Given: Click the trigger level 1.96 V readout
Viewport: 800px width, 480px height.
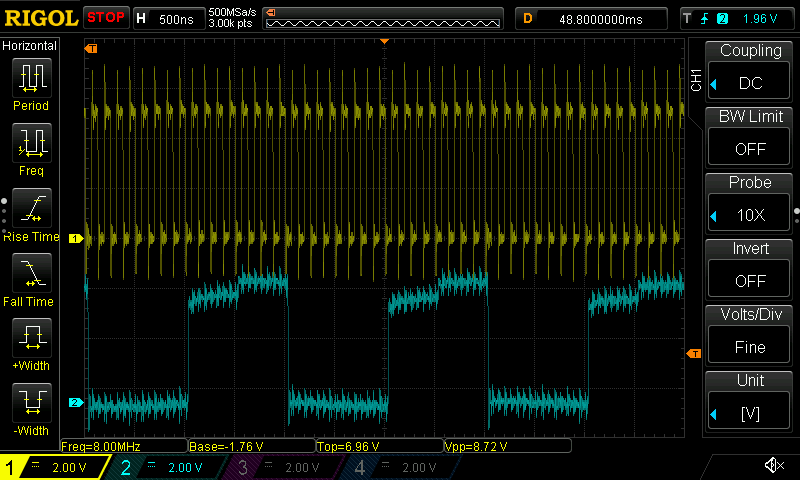Looking at the screenshot, I should [760, 19].
